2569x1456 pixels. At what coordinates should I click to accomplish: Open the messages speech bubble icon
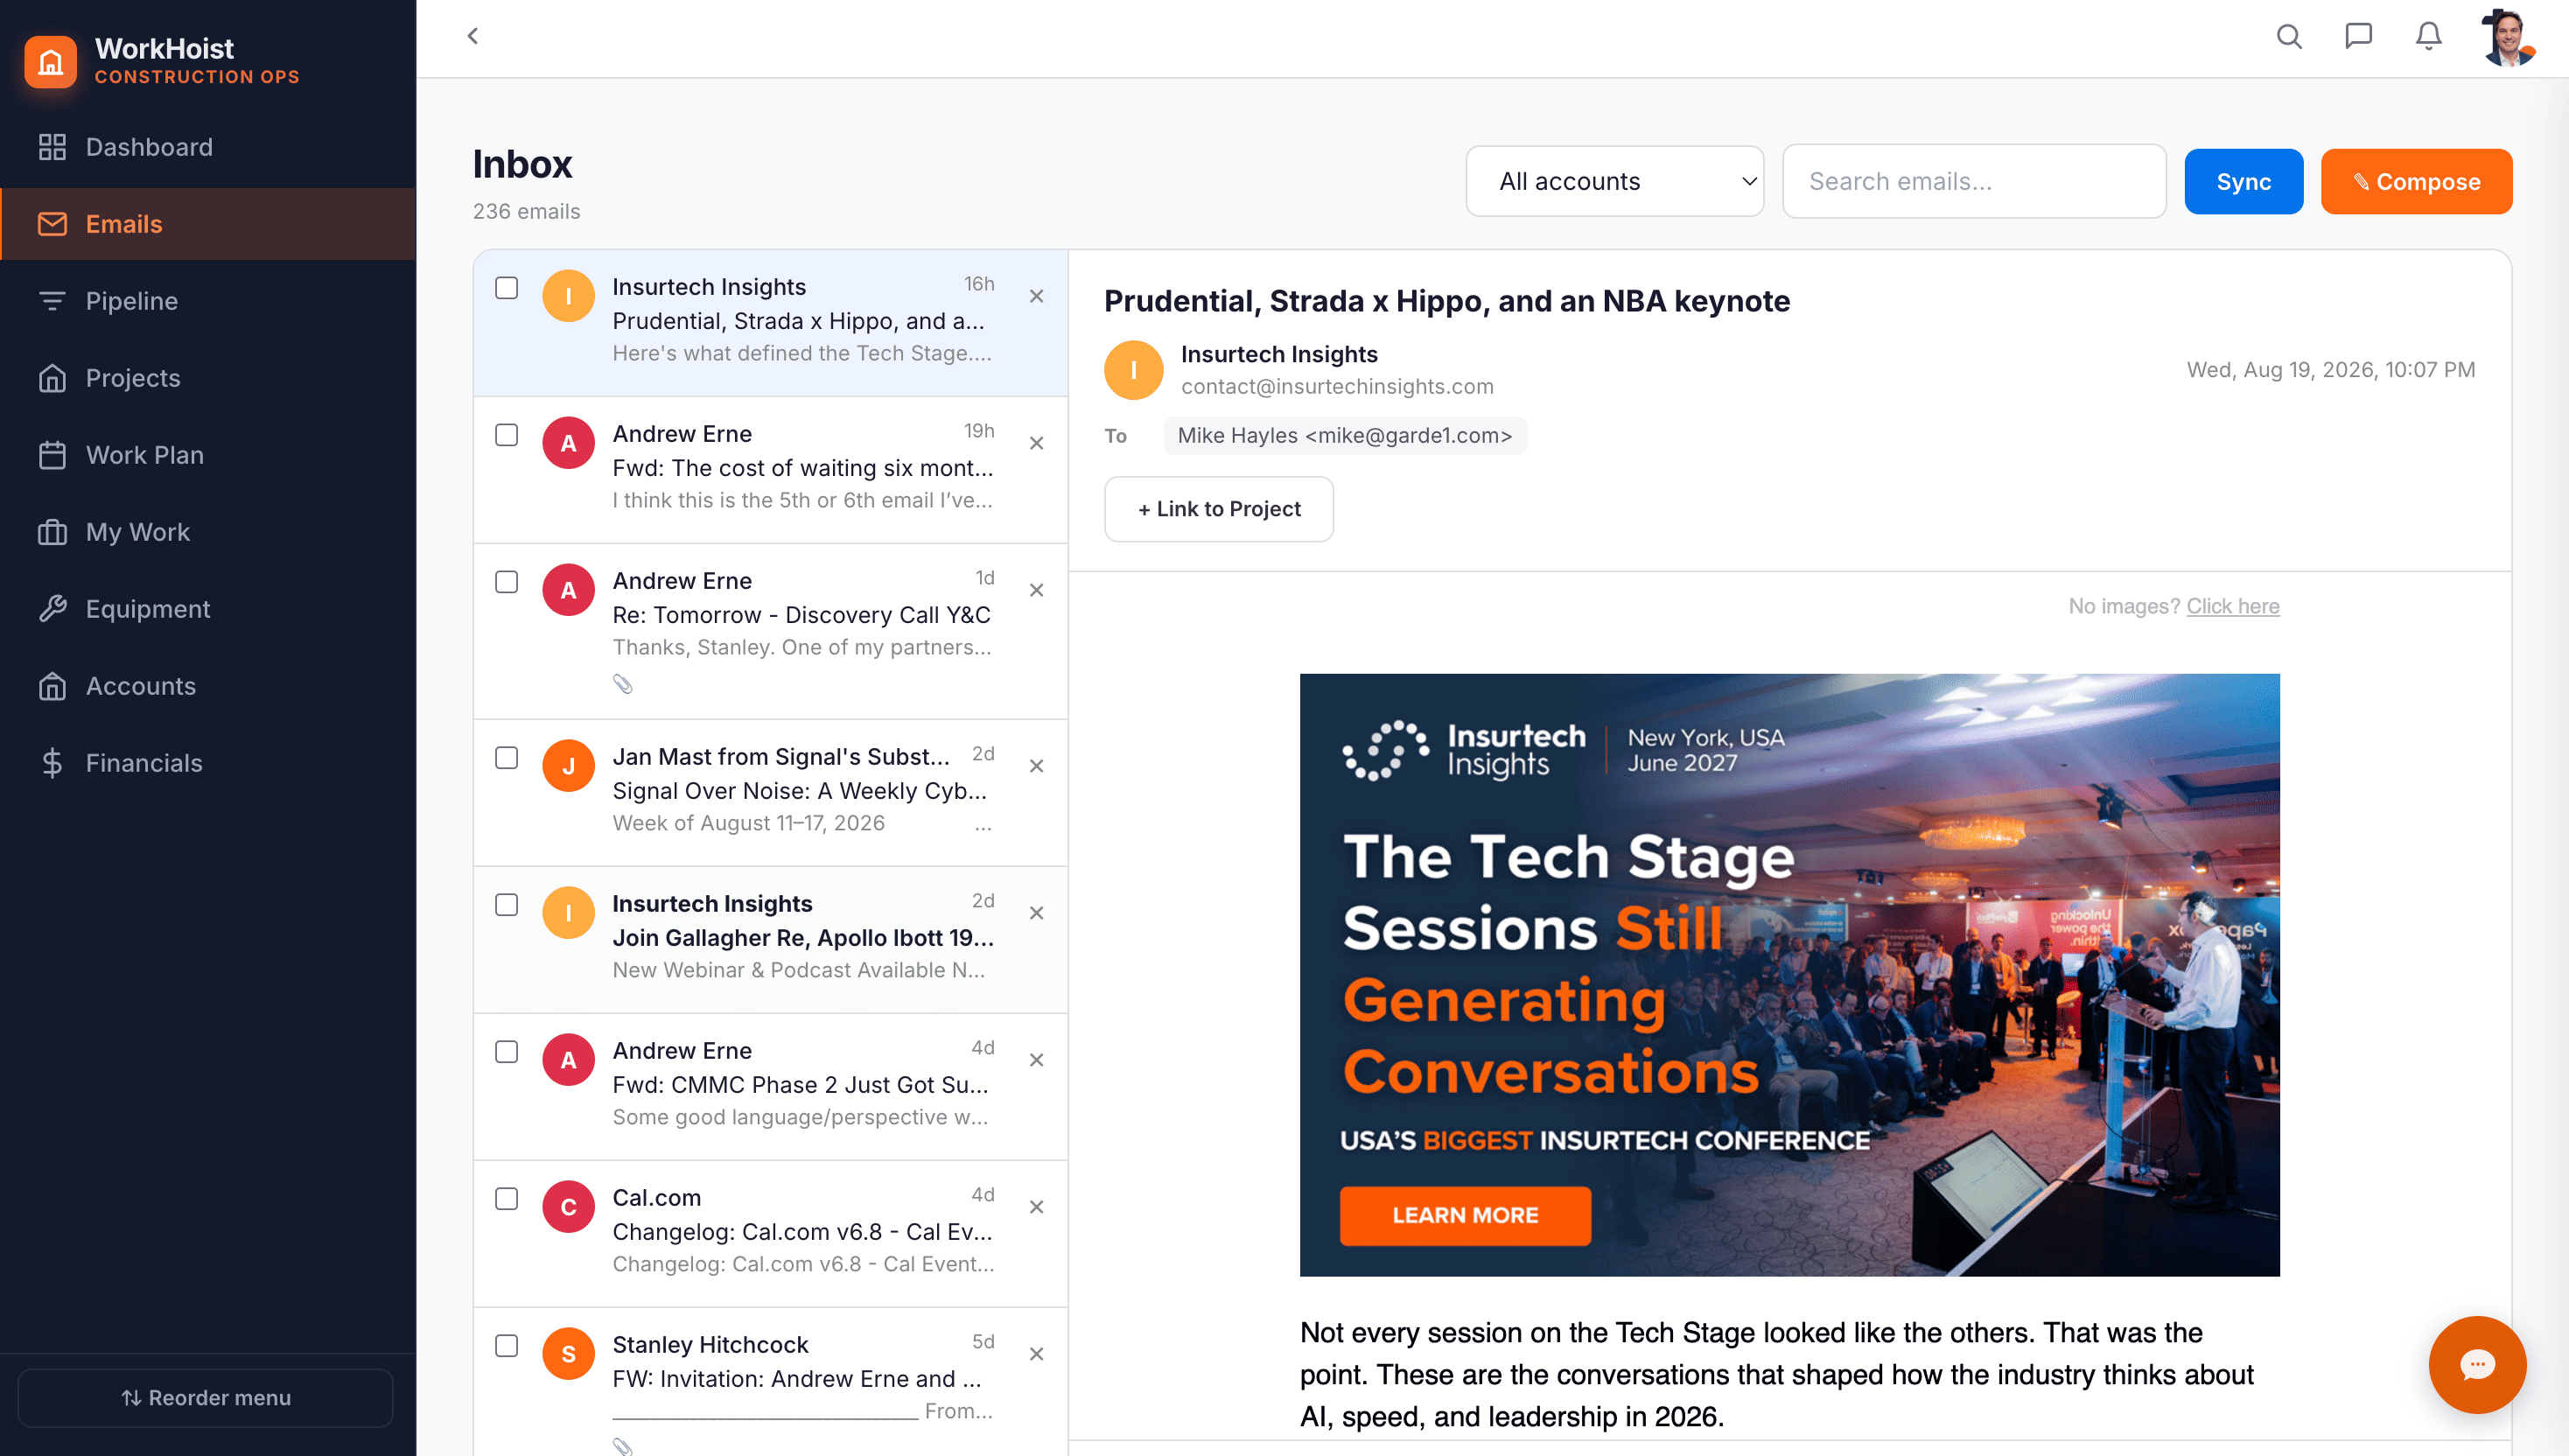(x=2358, y=37)
